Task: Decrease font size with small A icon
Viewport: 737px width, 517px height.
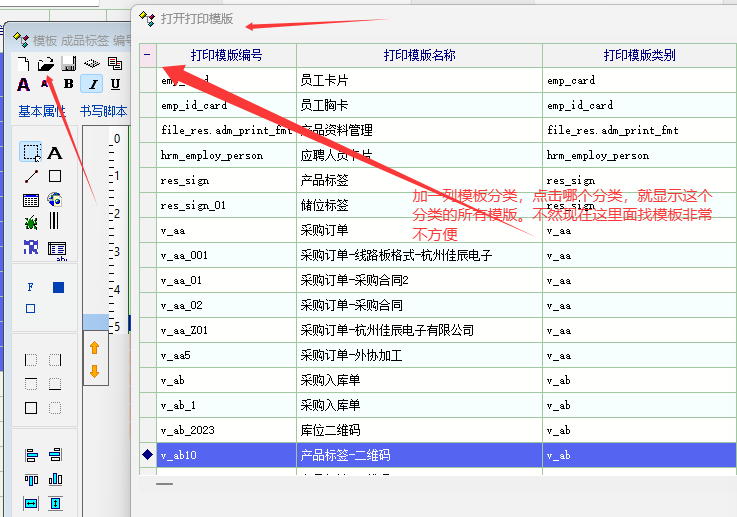Action: 45,84
